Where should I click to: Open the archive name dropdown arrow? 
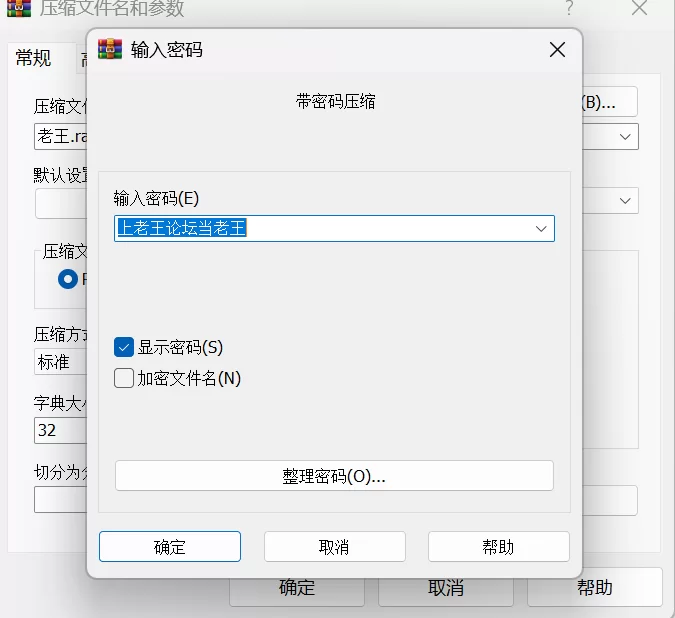tap(625, 137)
